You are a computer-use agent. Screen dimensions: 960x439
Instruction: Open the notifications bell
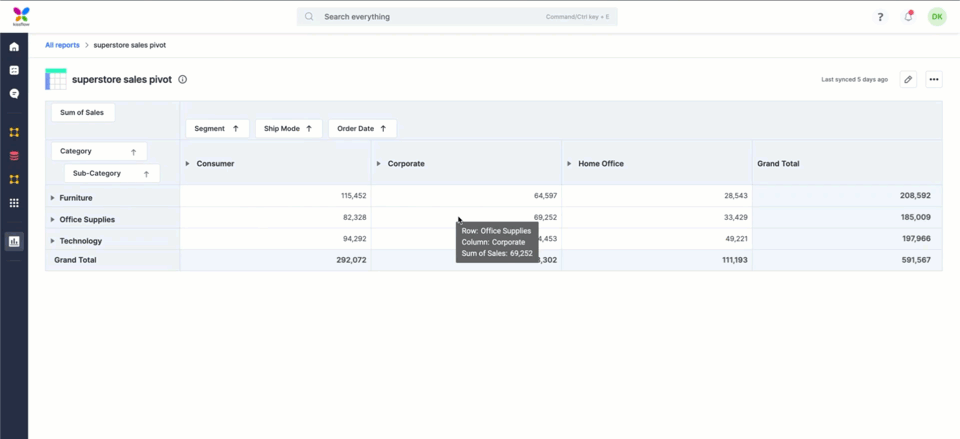(909, 17)
